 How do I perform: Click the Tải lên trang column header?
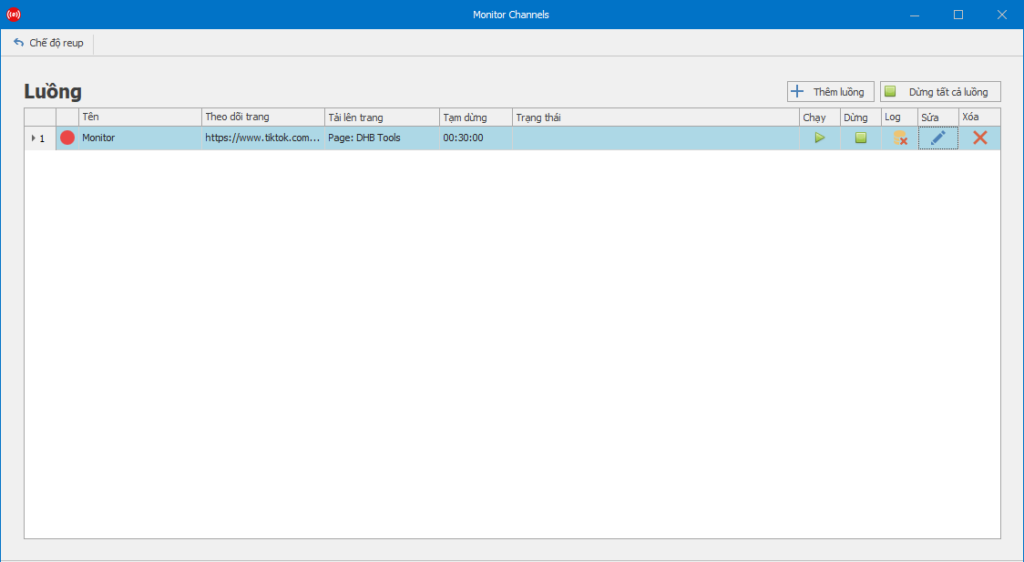tap(381, 117)
